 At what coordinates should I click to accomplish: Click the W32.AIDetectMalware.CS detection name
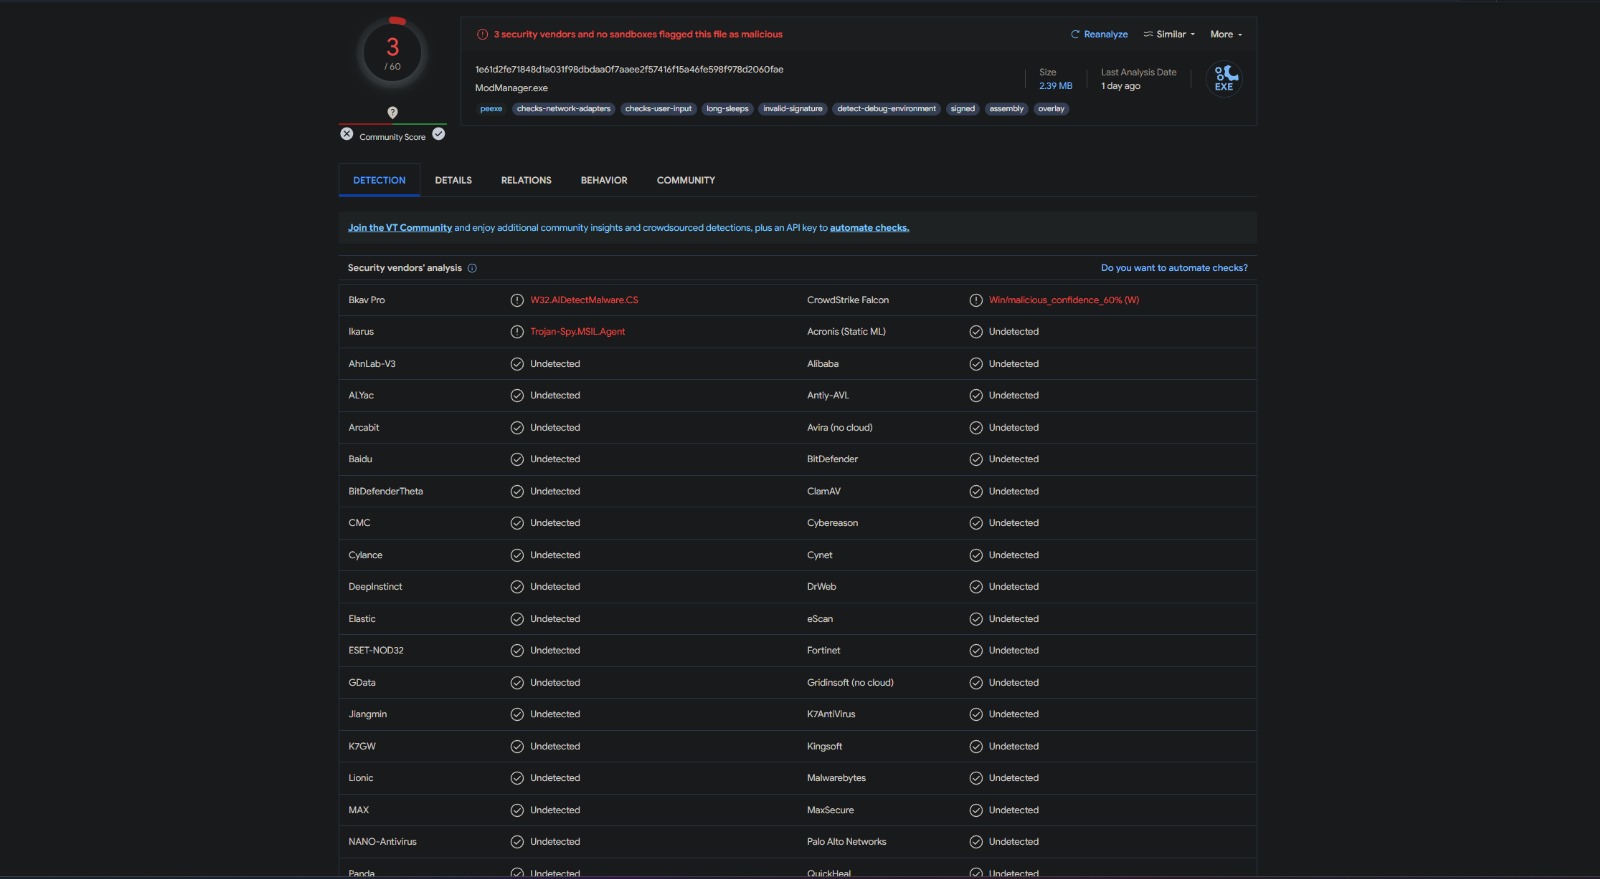(x=584, y=300)
